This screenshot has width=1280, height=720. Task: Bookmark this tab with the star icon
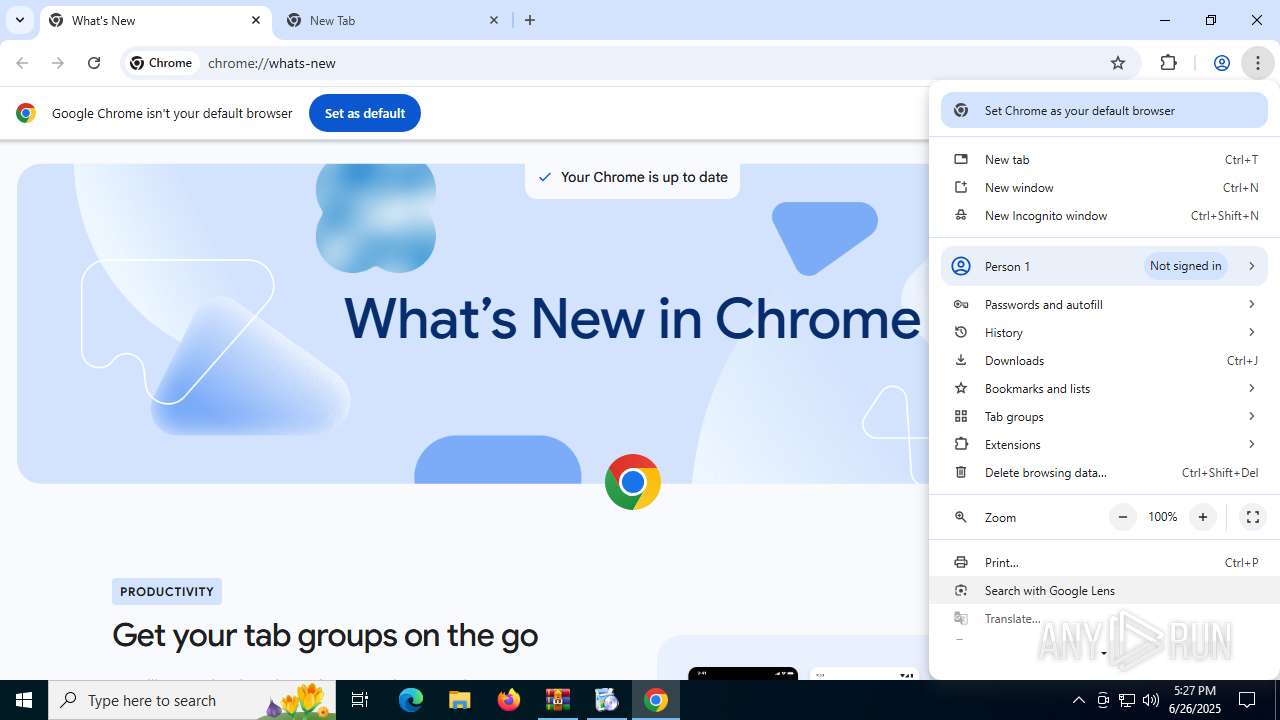tap(1118, 63)
